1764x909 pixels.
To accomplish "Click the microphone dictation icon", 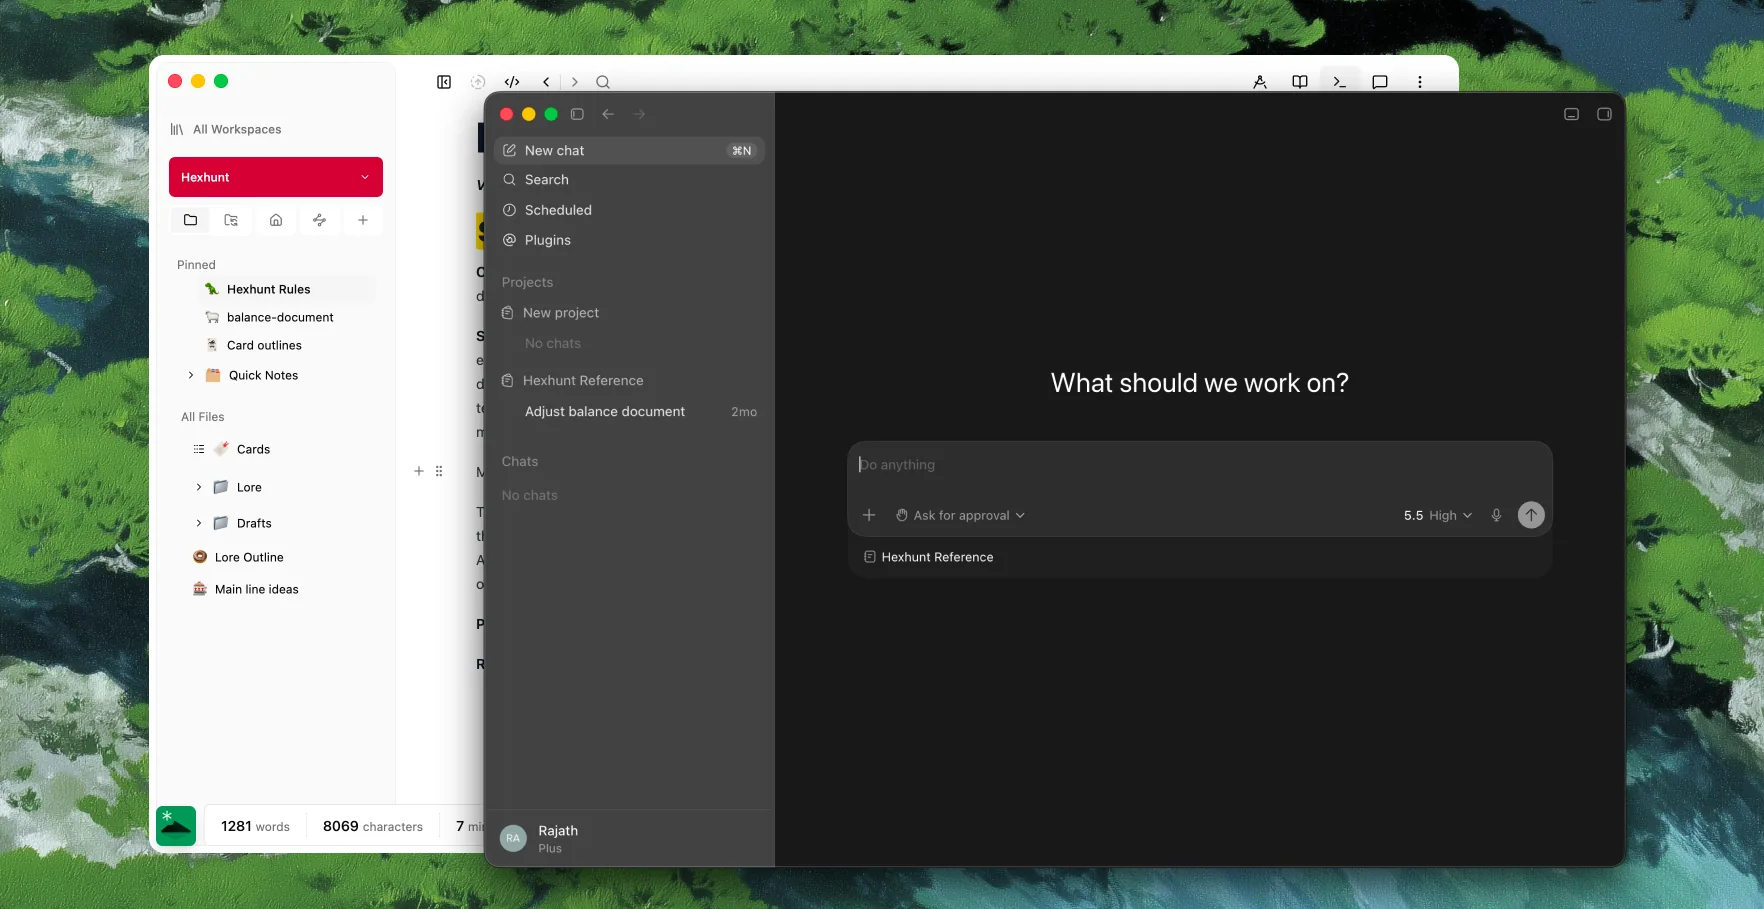I will pos(1496,515).
